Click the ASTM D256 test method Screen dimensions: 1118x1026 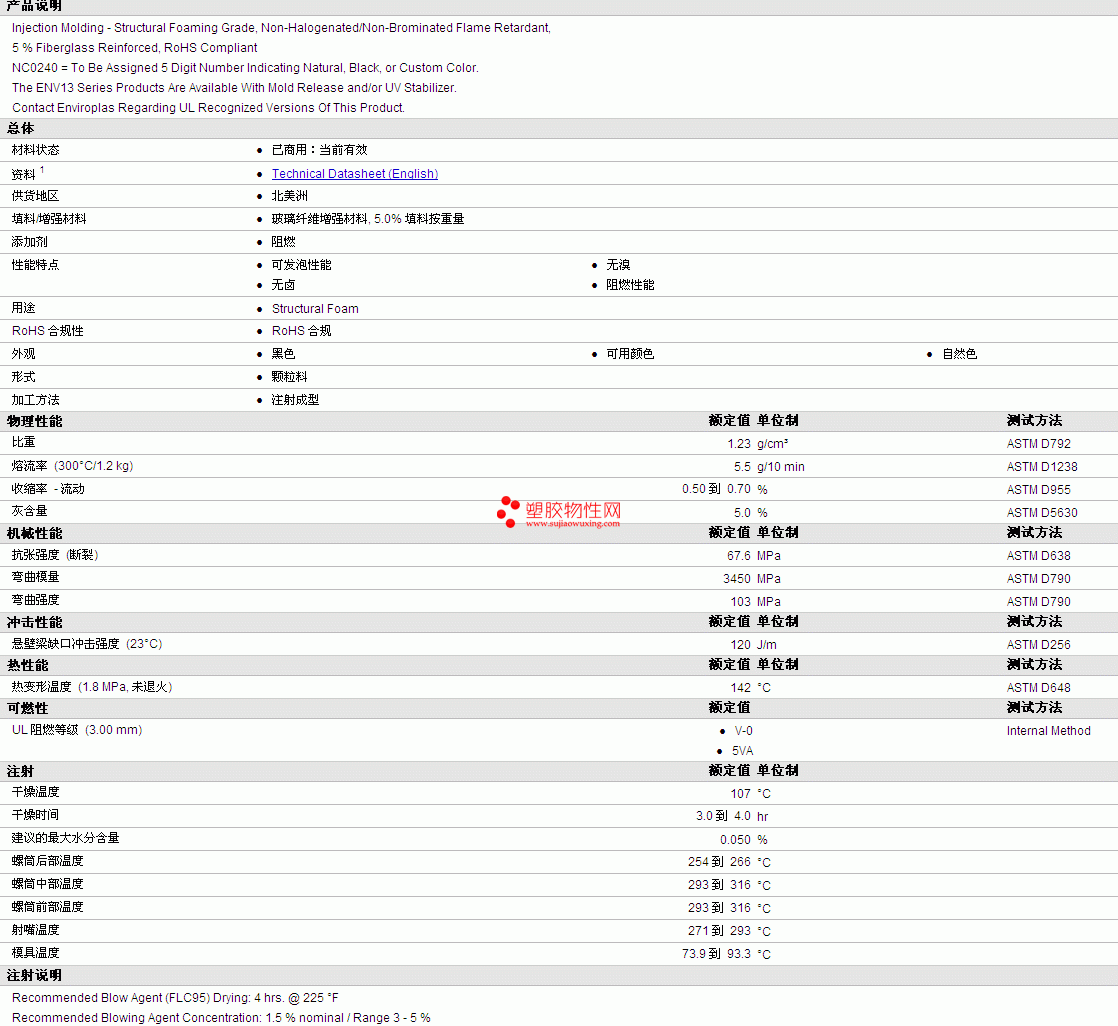pos(1038,645)
